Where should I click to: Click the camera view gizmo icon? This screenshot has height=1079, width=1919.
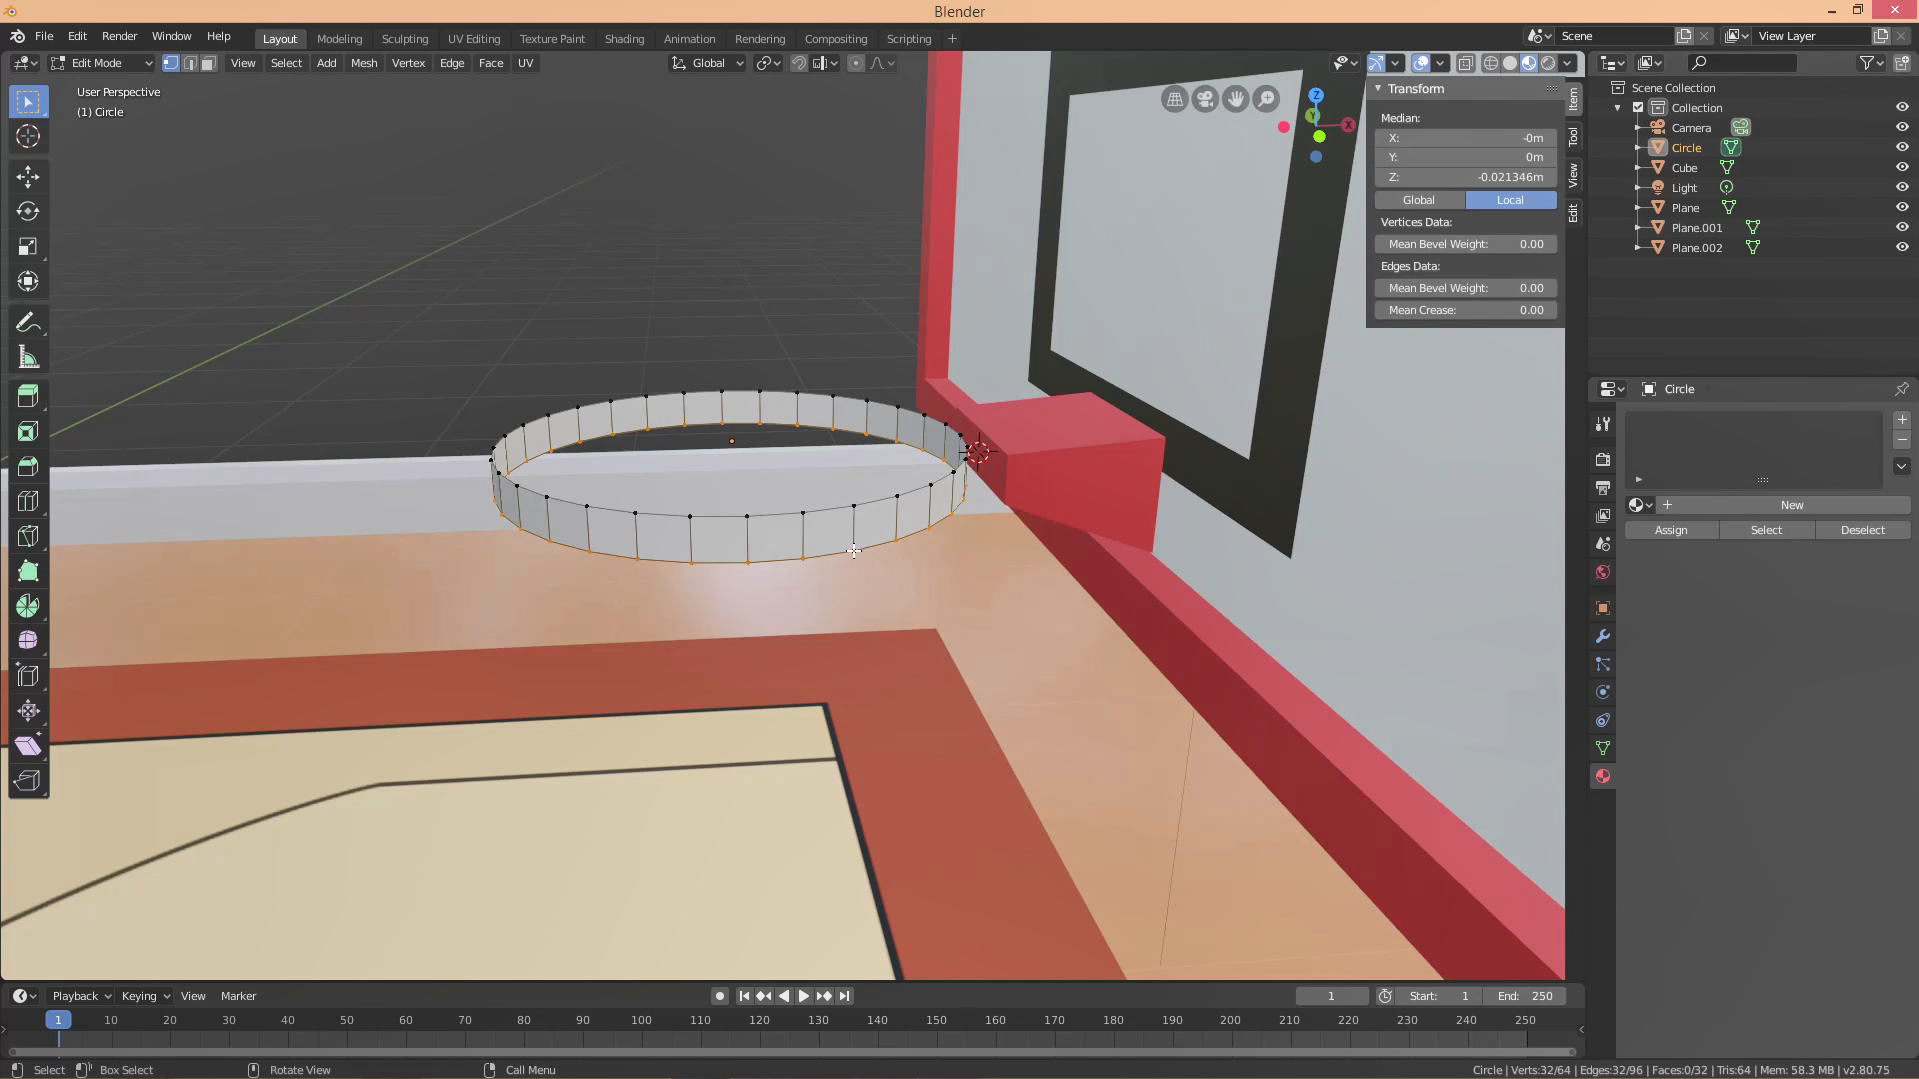pos(1205,99)
